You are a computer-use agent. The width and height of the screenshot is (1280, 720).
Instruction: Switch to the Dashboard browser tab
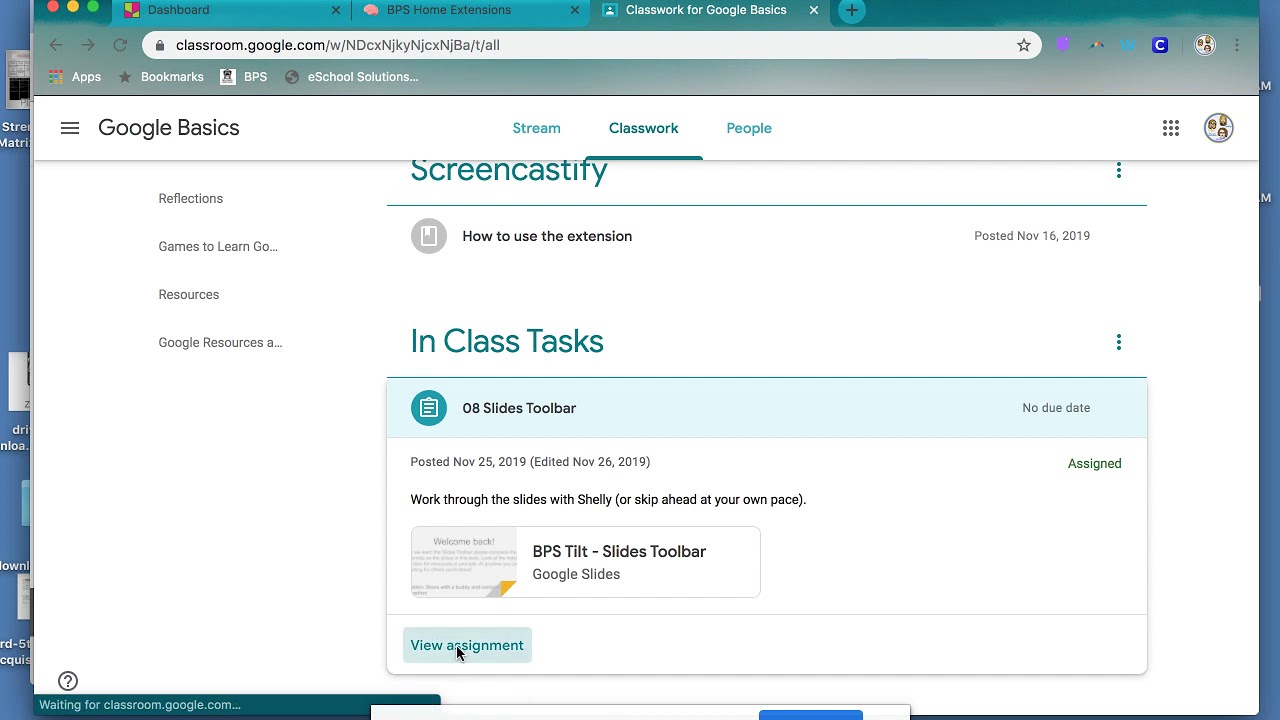tap(232, 10)
